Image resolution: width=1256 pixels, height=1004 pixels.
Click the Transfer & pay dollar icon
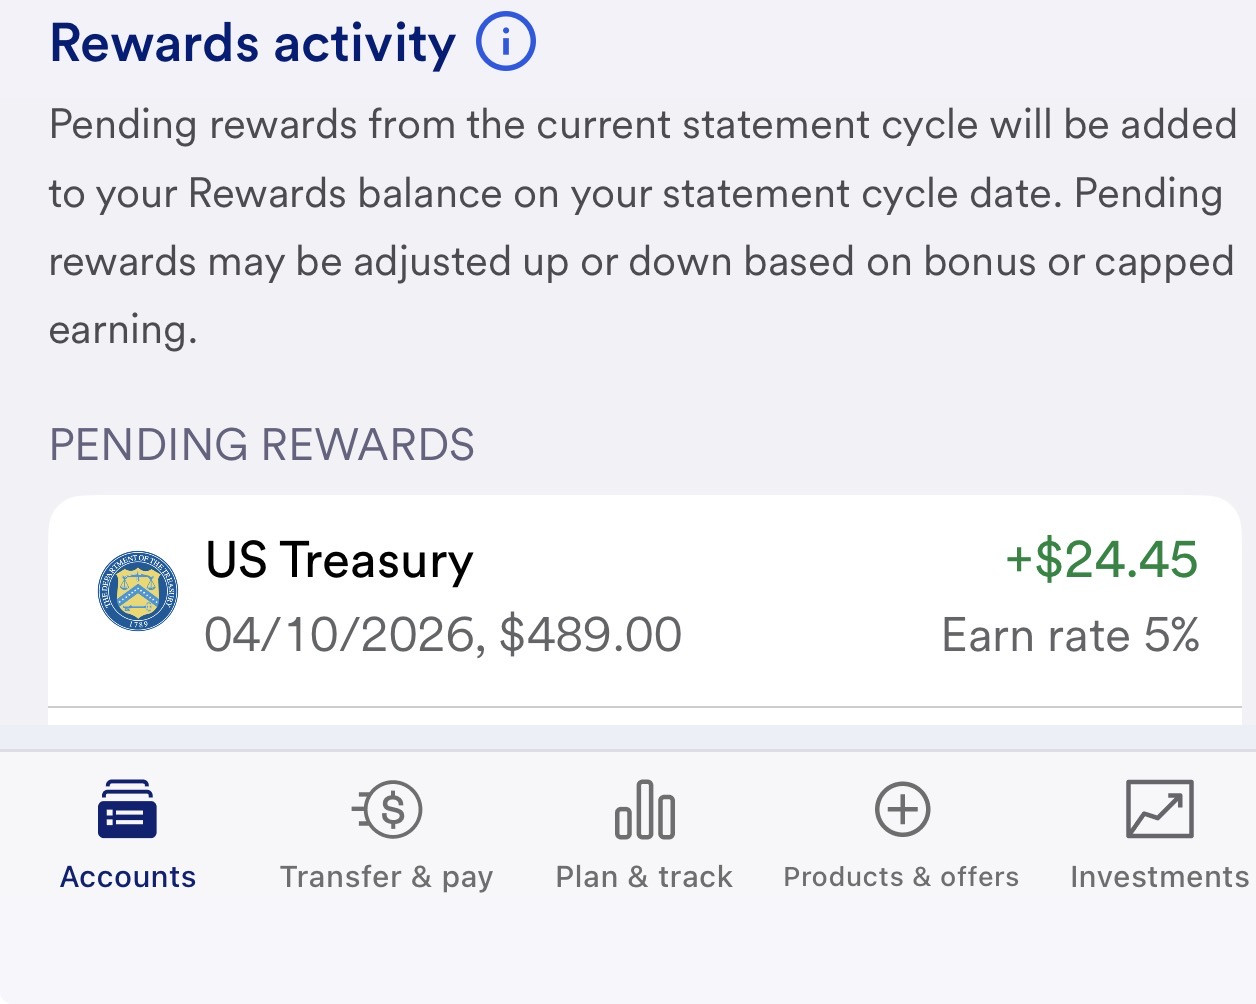[x=388, y=809]
